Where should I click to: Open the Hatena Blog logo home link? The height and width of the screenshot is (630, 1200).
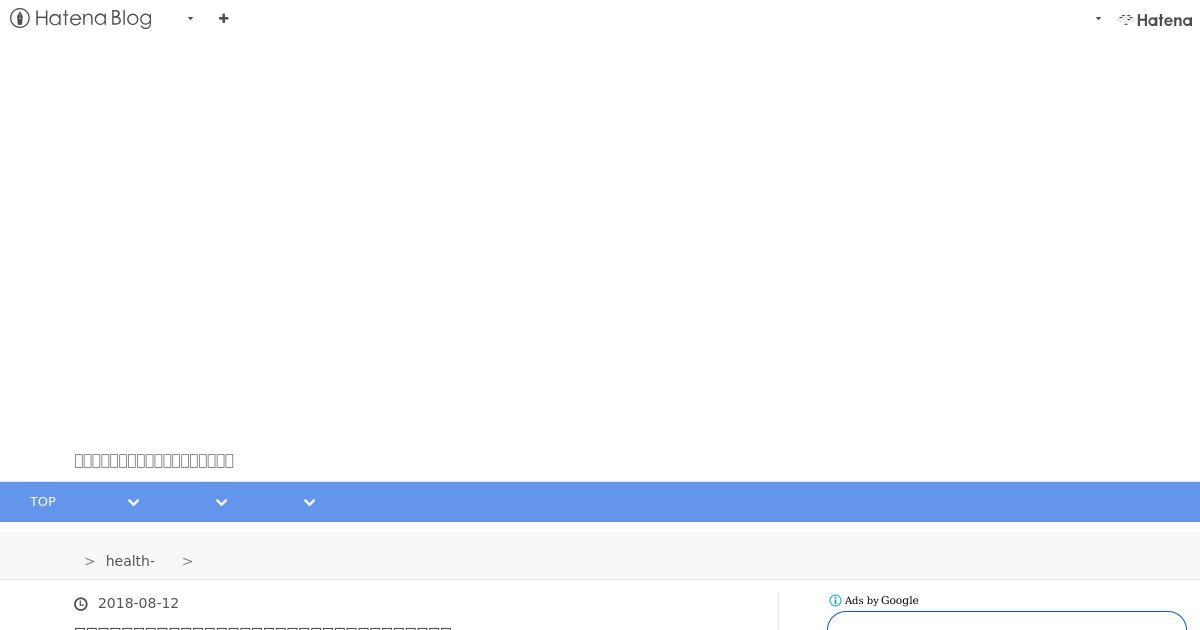(x=81, y=18)
